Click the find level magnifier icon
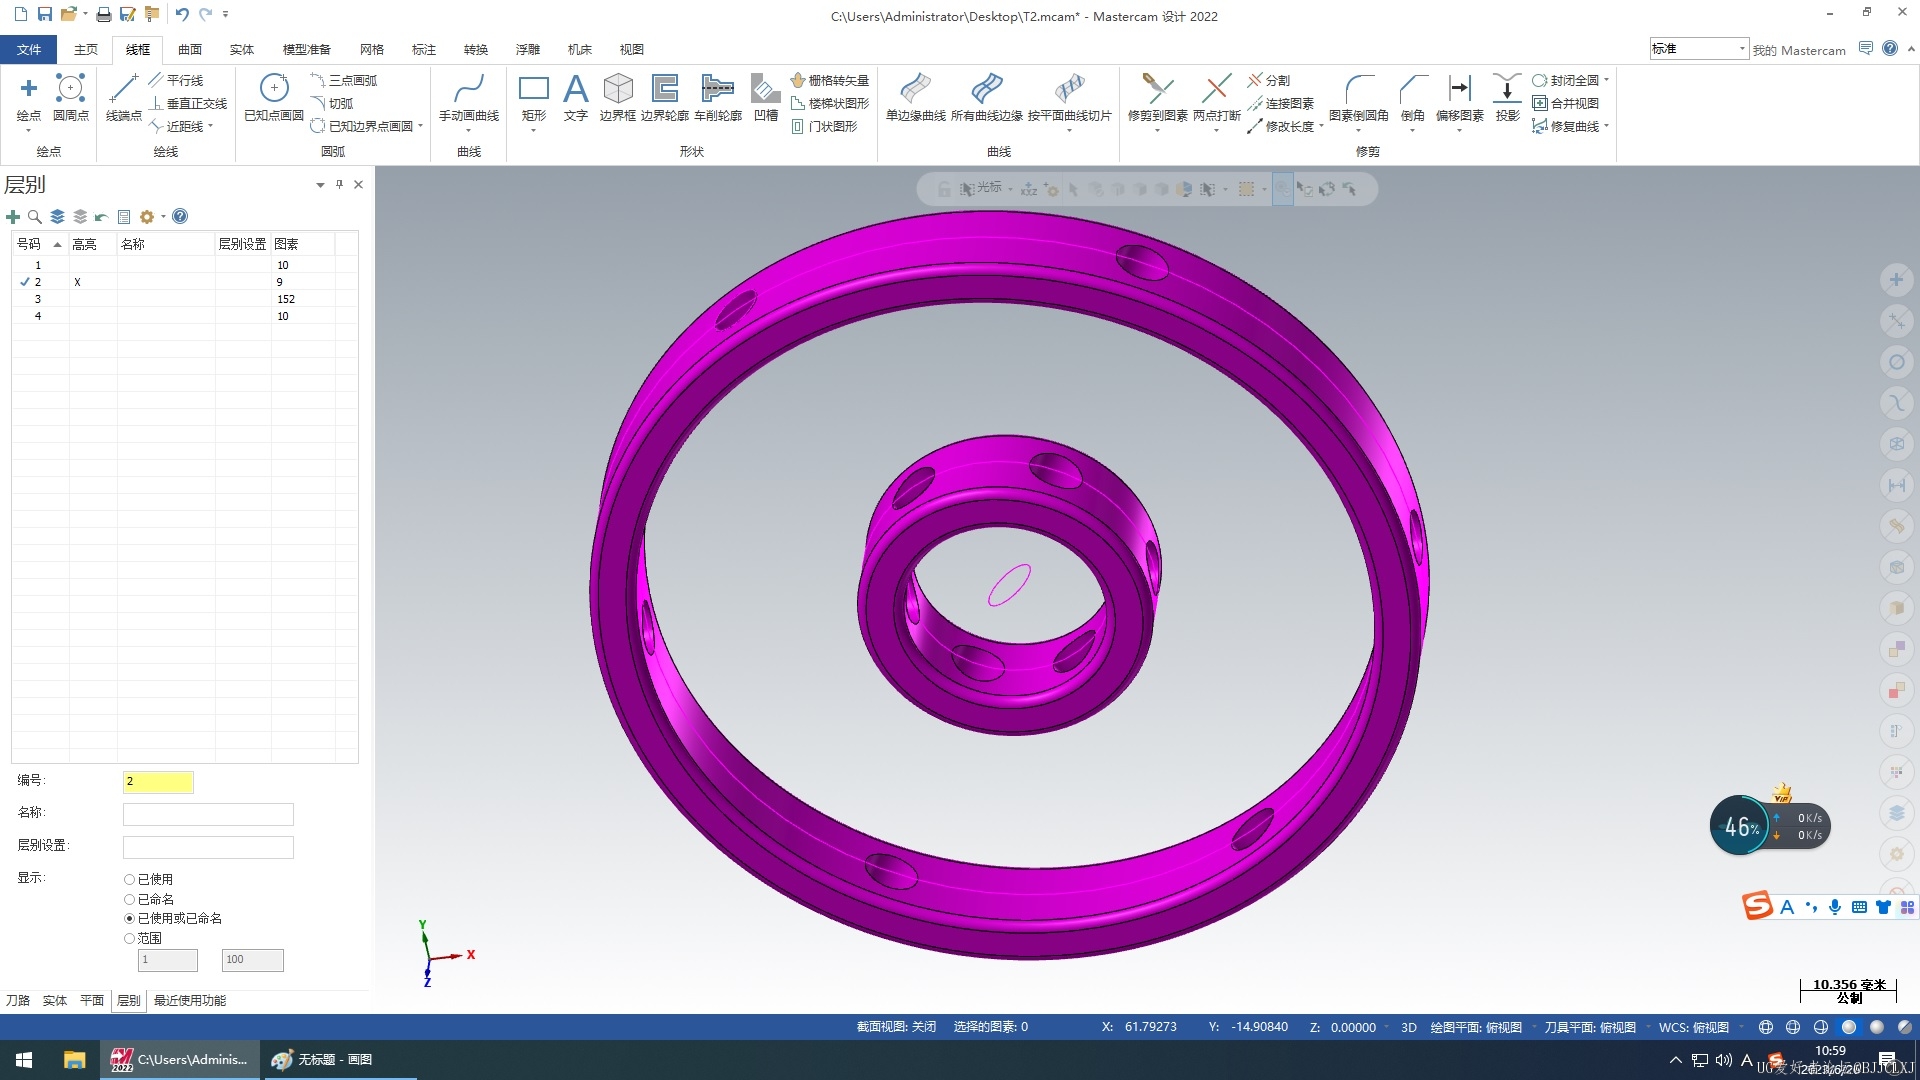 34,217
